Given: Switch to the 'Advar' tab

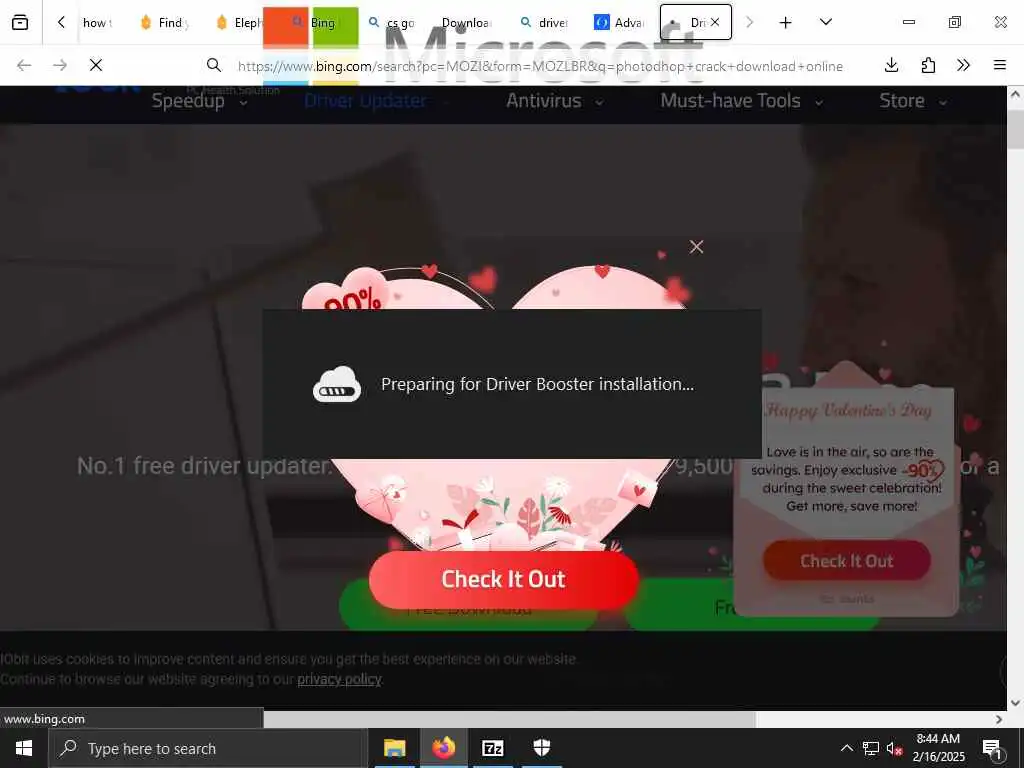Looking at the screenshot, I should tap(620, 22).
